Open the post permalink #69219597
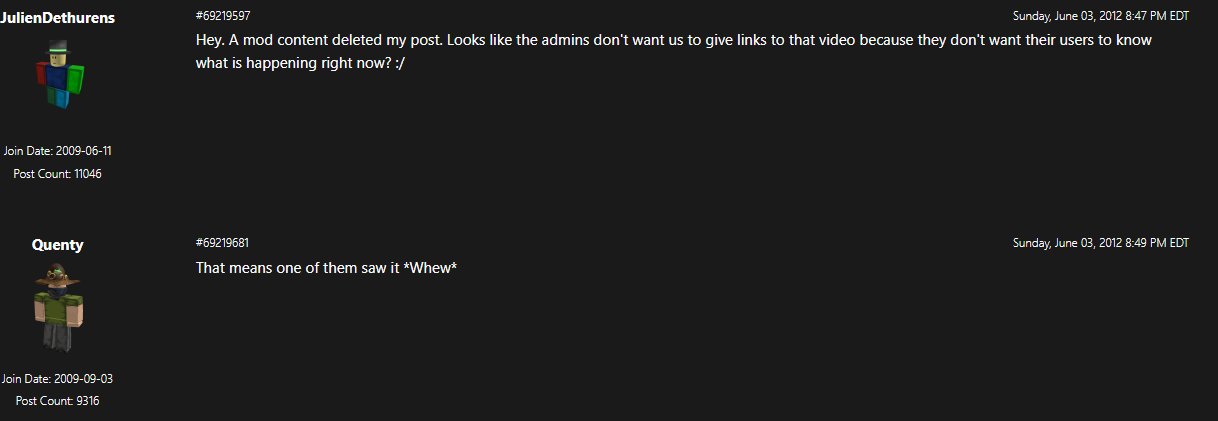Image resolution: width=1218 pixels, height=421 pixels. pos(223,16)
